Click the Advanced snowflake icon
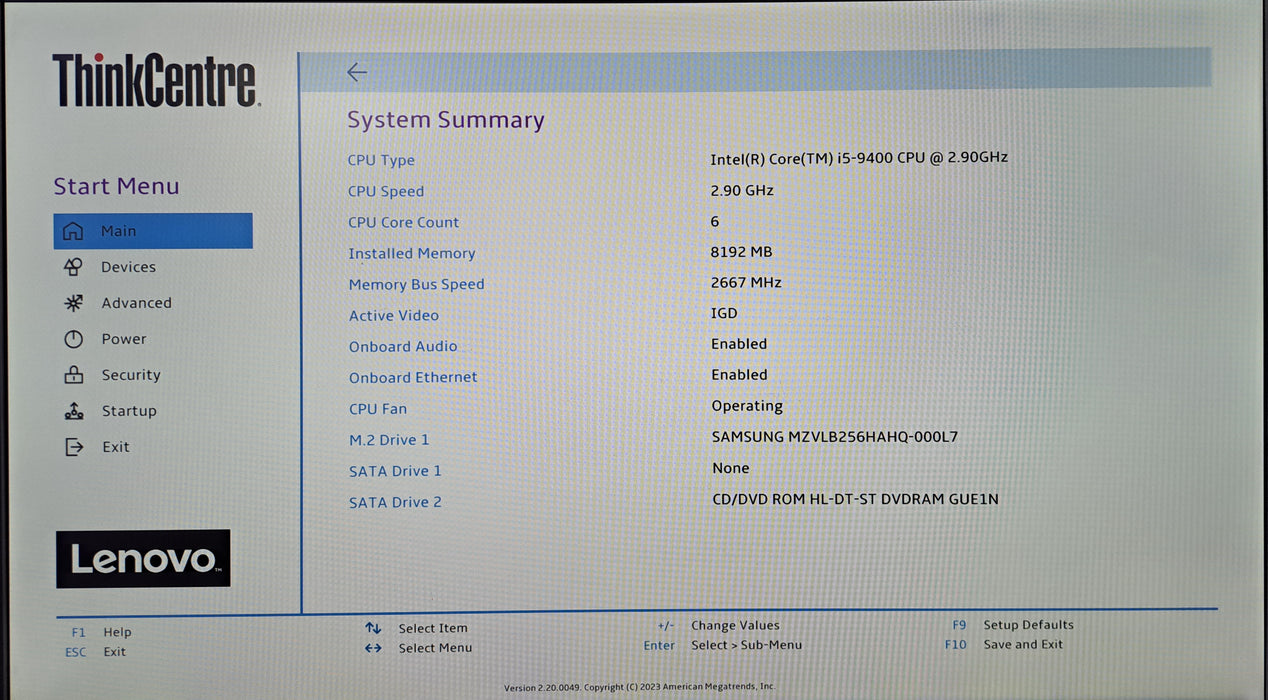The height and width of the screenshot is (700, 1268). (x=73, y=303)
